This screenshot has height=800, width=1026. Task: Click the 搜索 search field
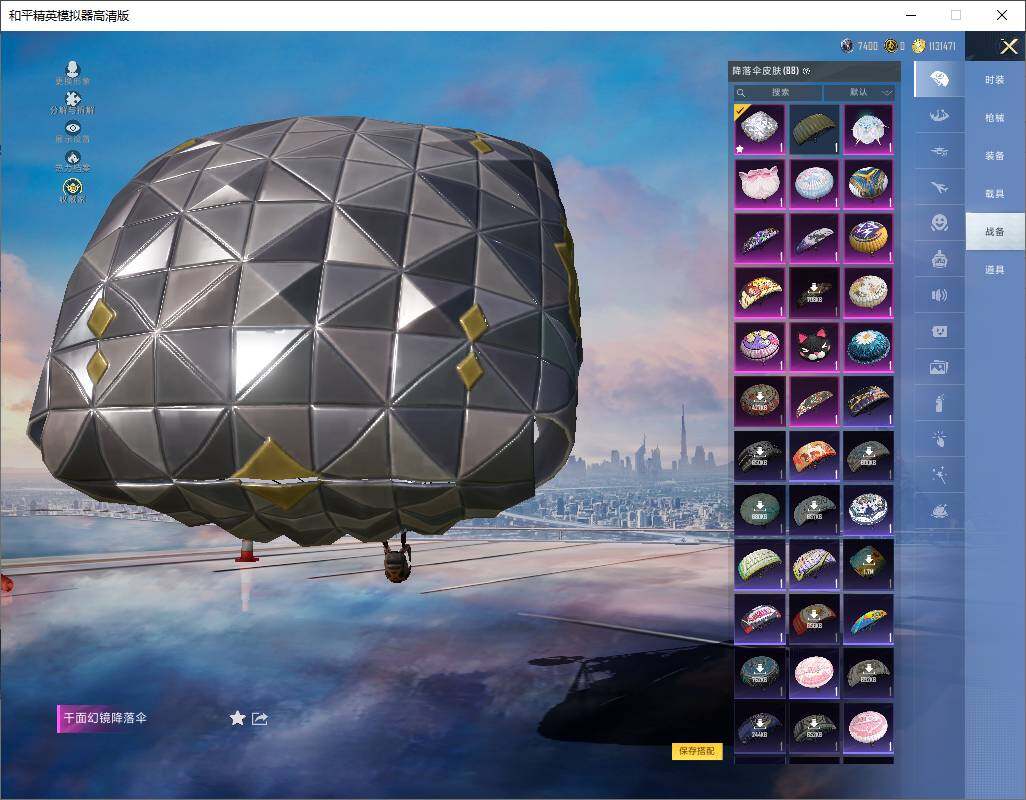pyautogui.click(x=777, y=92)
